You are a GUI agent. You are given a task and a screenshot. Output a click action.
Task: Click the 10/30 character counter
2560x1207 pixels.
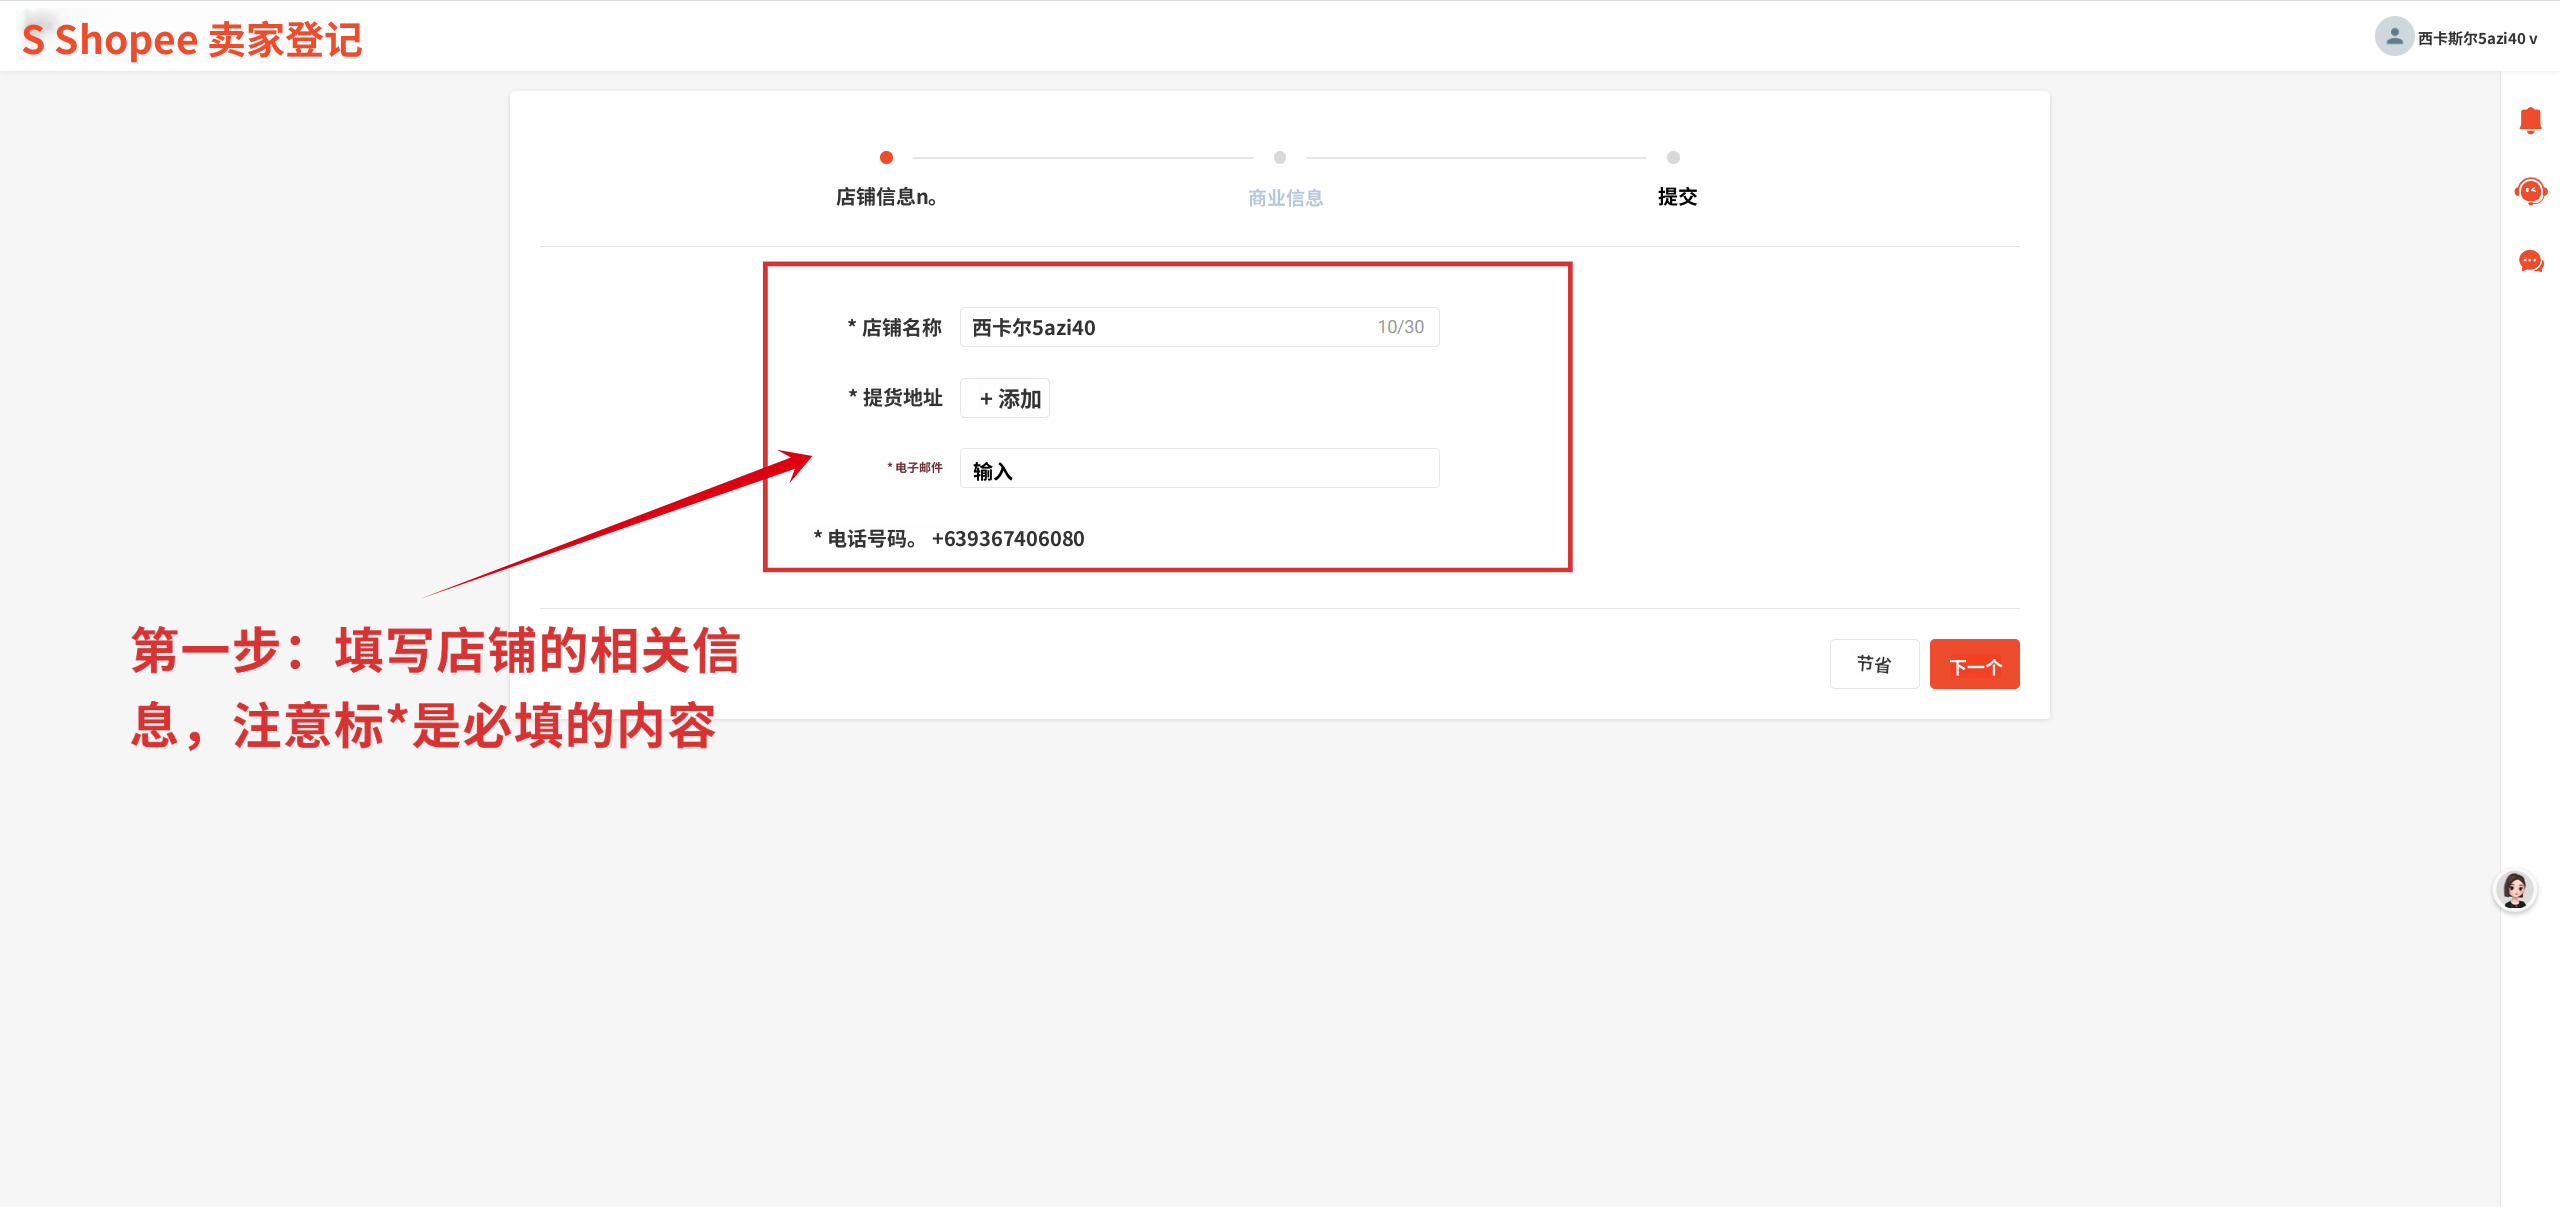[1400, 327]
